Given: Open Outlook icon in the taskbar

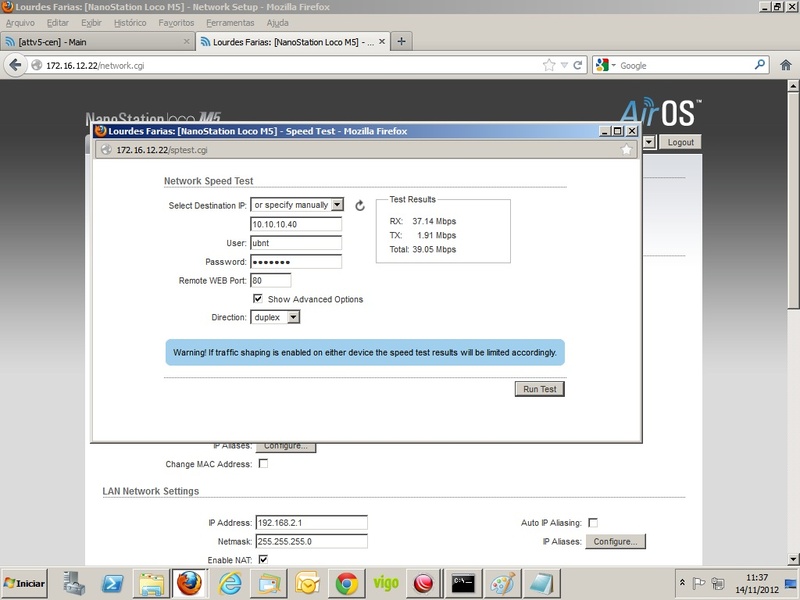Looking at the screenshot, I should click(307, 583).
